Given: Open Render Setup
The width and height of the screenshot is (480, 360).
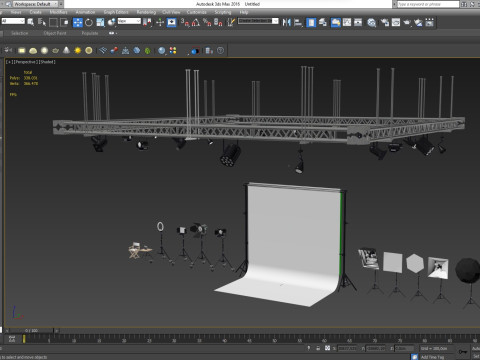Looking at the screenshot, I should coord(385,22).
